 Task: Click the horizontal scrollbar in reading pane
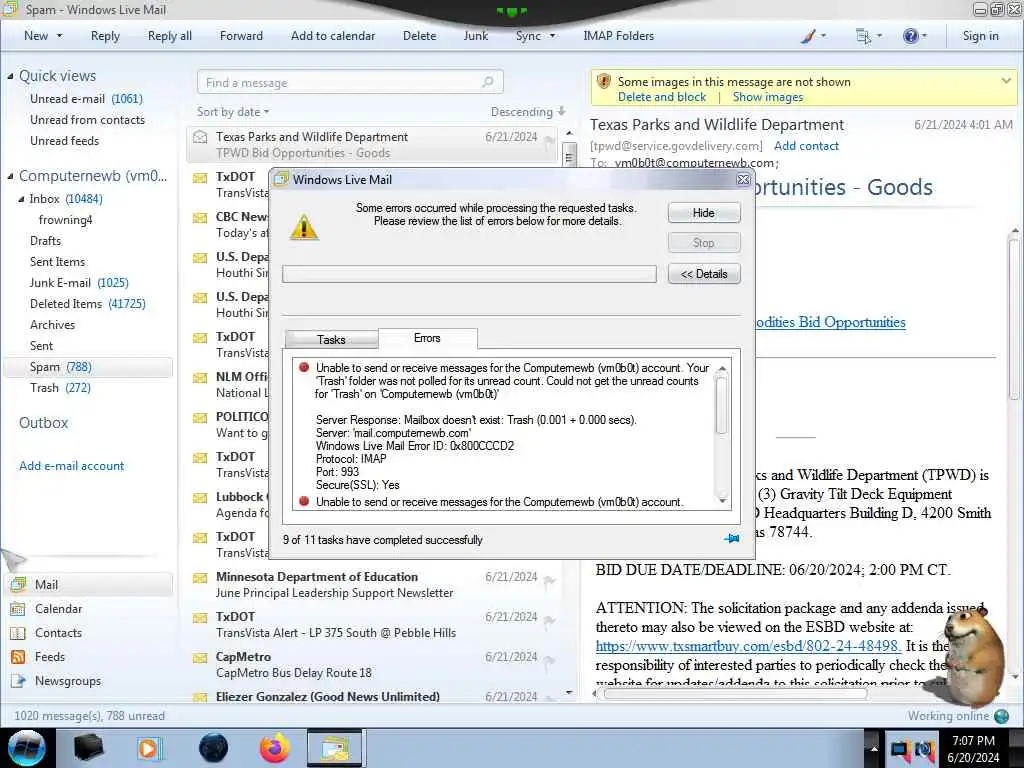coord(735,694)
